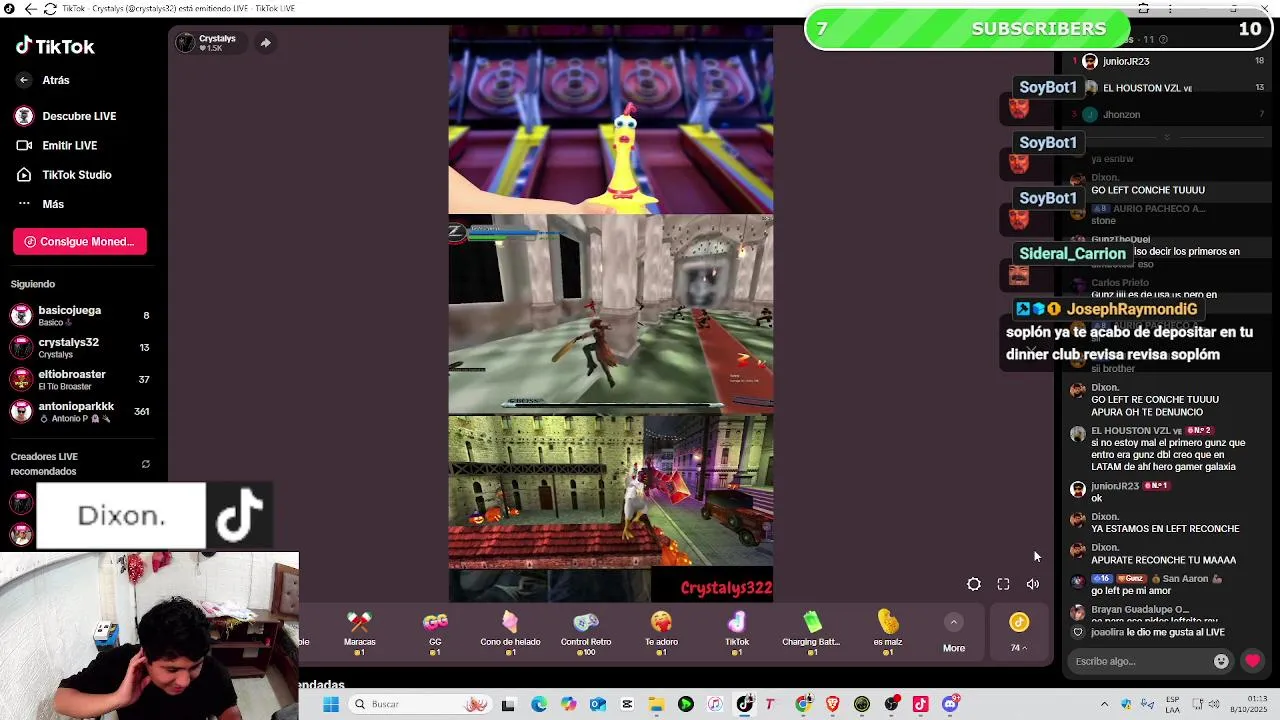Send a heart like
The image size is (1280, 720).
(1253, 661)
